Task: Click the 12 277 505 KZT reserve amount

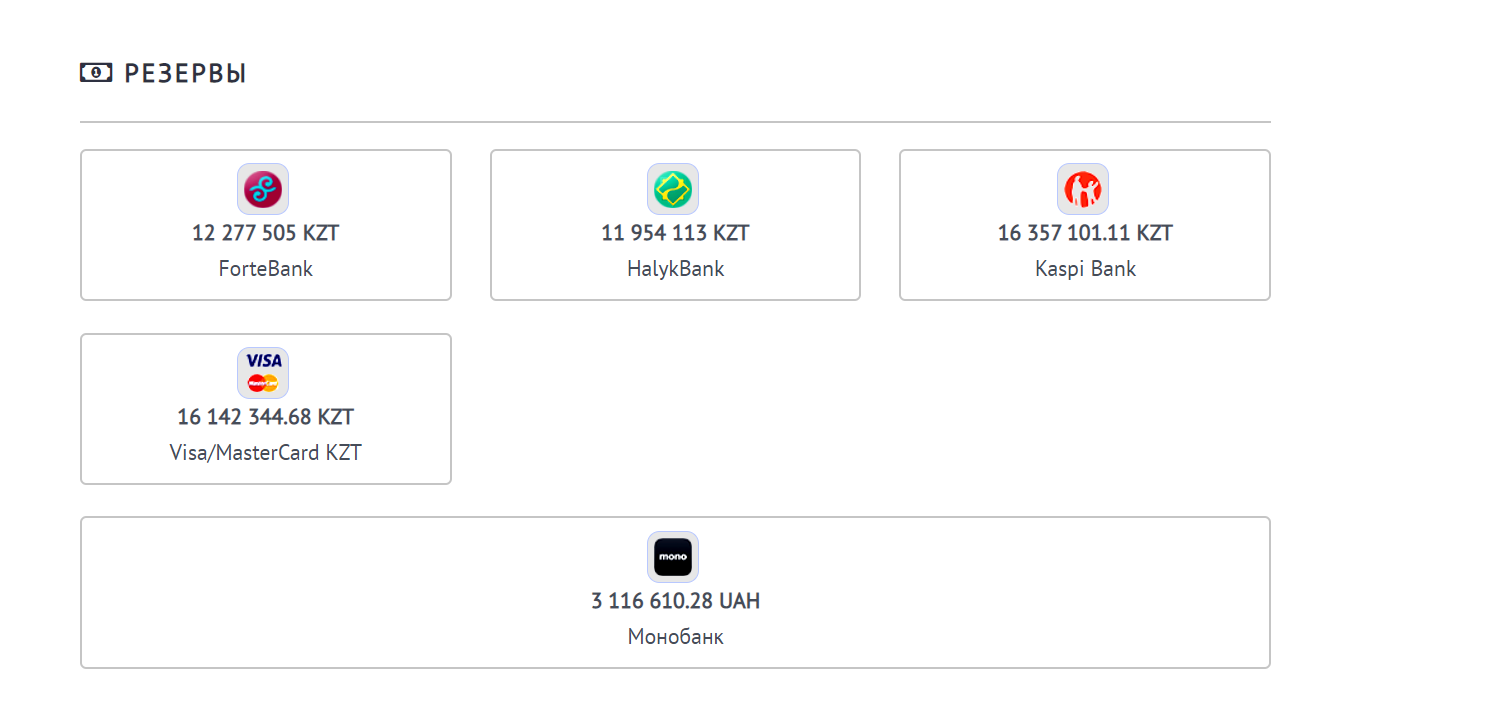Action: pos(266,233)
